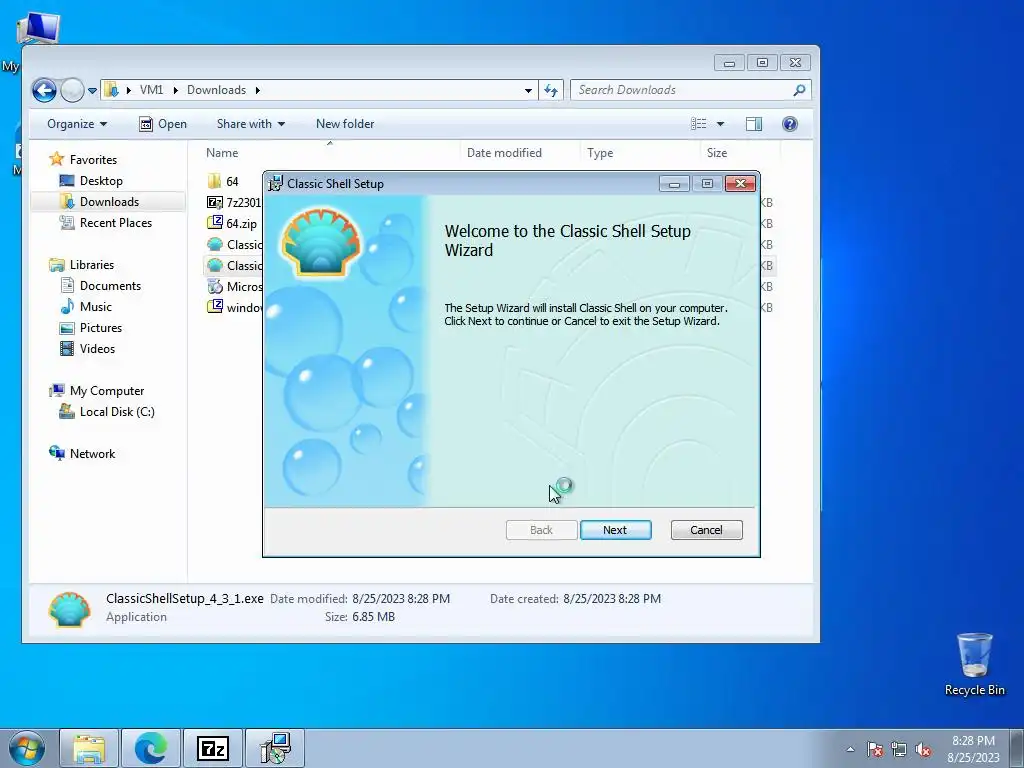The width and height of the screenshot is (1024, 768).
Task: Open the Organize menu
Action: pyautogui.click(x=77, y=123)
